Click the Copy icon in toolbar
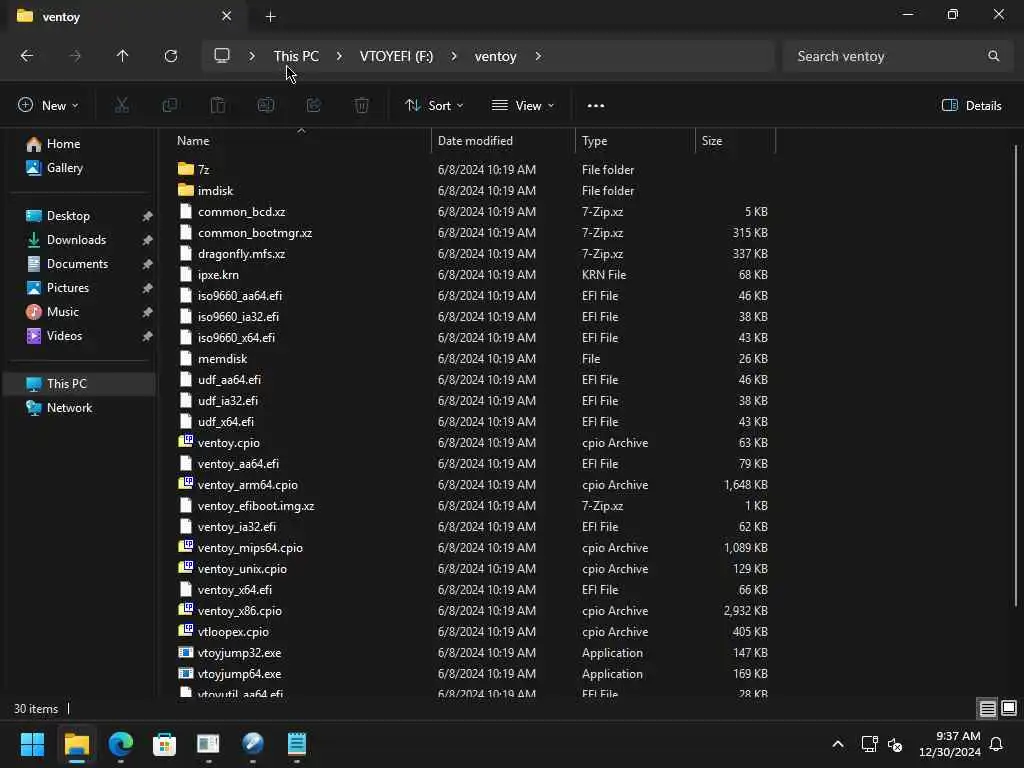The height and width of the screenshot is (768, 1024). 170,105
